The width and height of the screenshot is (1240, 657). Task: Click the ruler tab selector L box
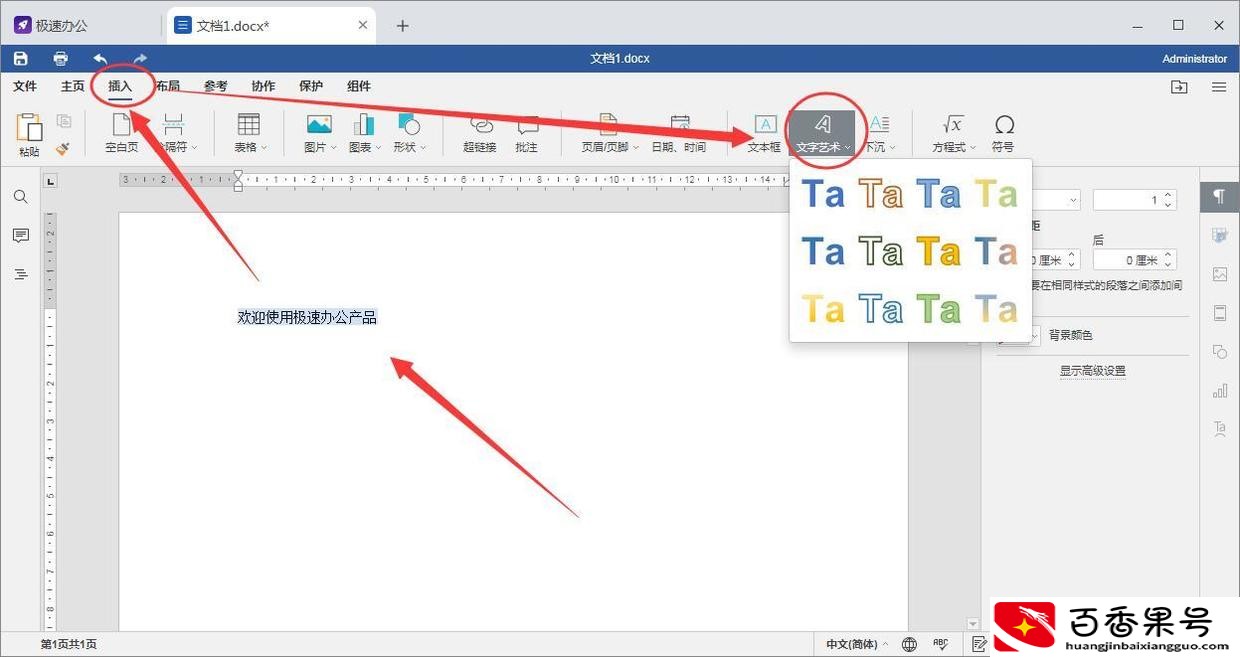click(x=51, y=181)
